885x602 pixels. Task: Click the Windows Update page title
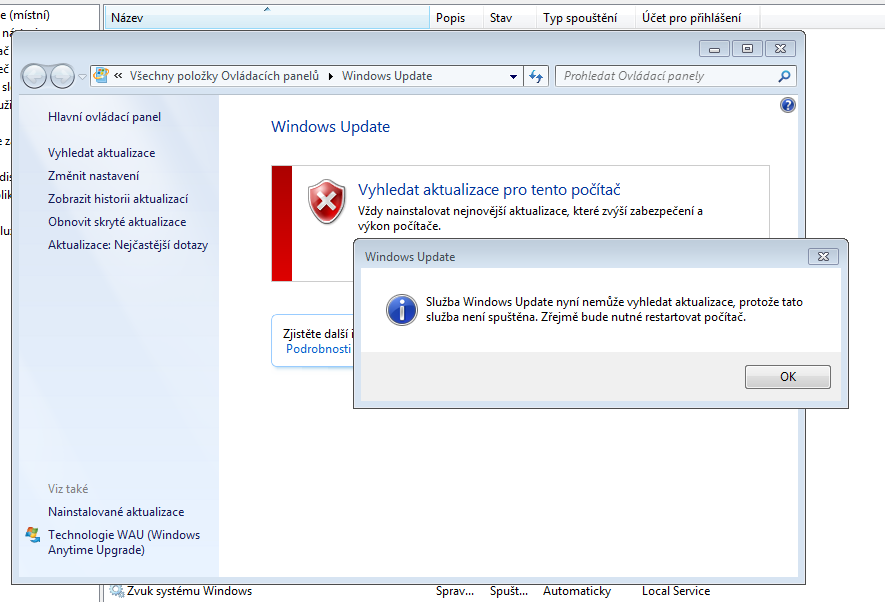[x=330, y=126]
